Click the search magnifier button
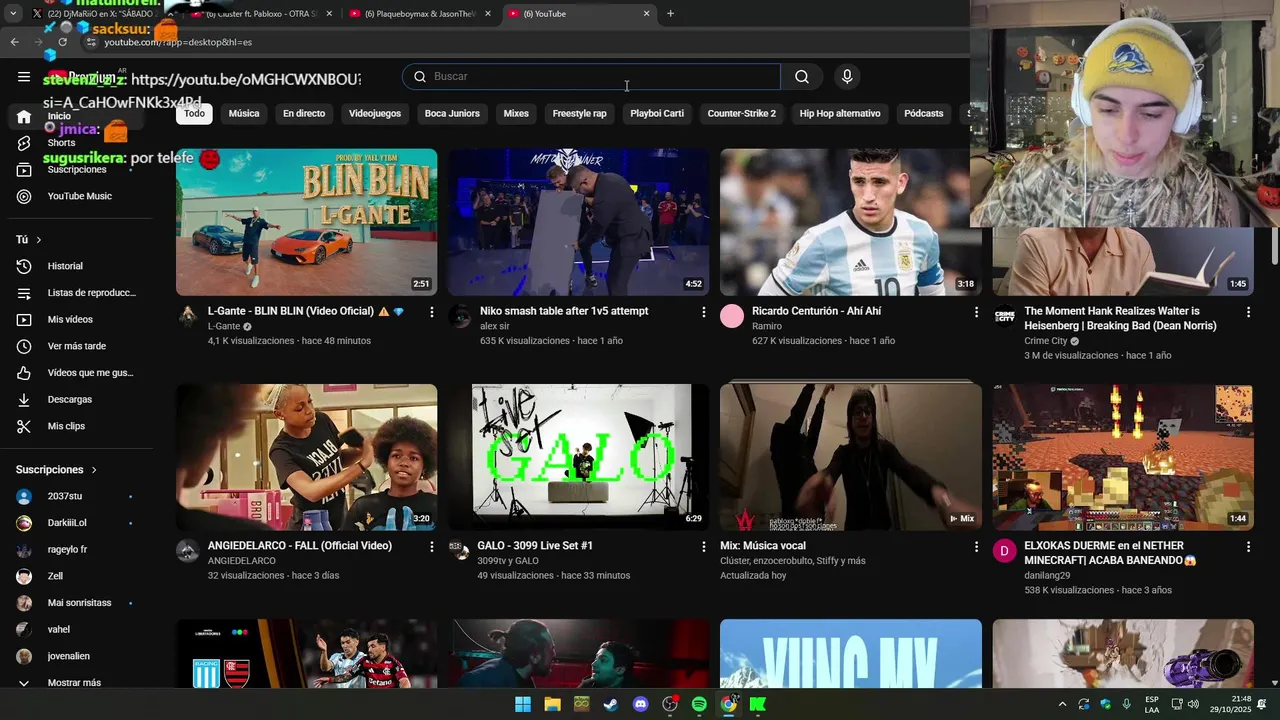The height and width of the screenshot is (720, 1280). tap(802, 77)
